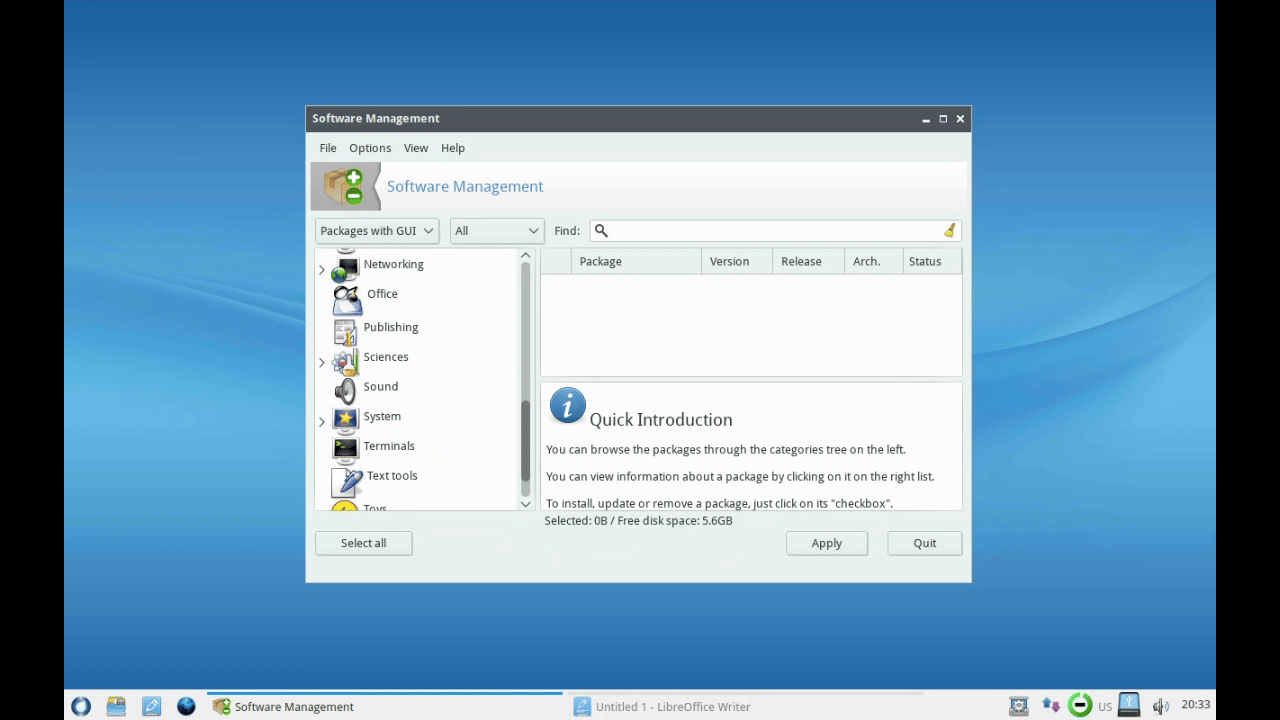Expand the Networking category
The image size is (1280, 720).
322,270
